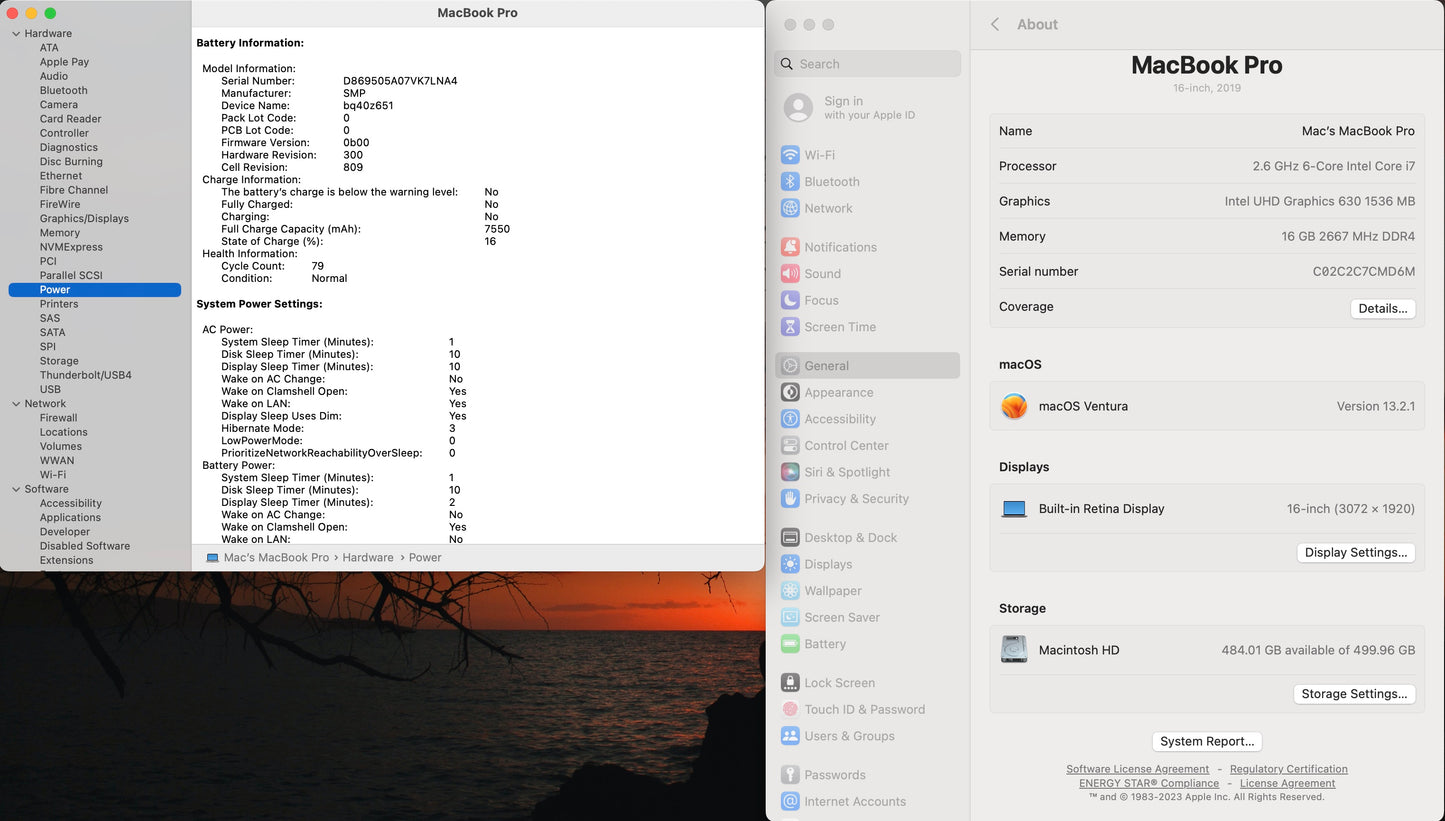This screenshot has height=821, width=1445.
Task: Collapse the Hardware tree section
Action: pos(16,34)
